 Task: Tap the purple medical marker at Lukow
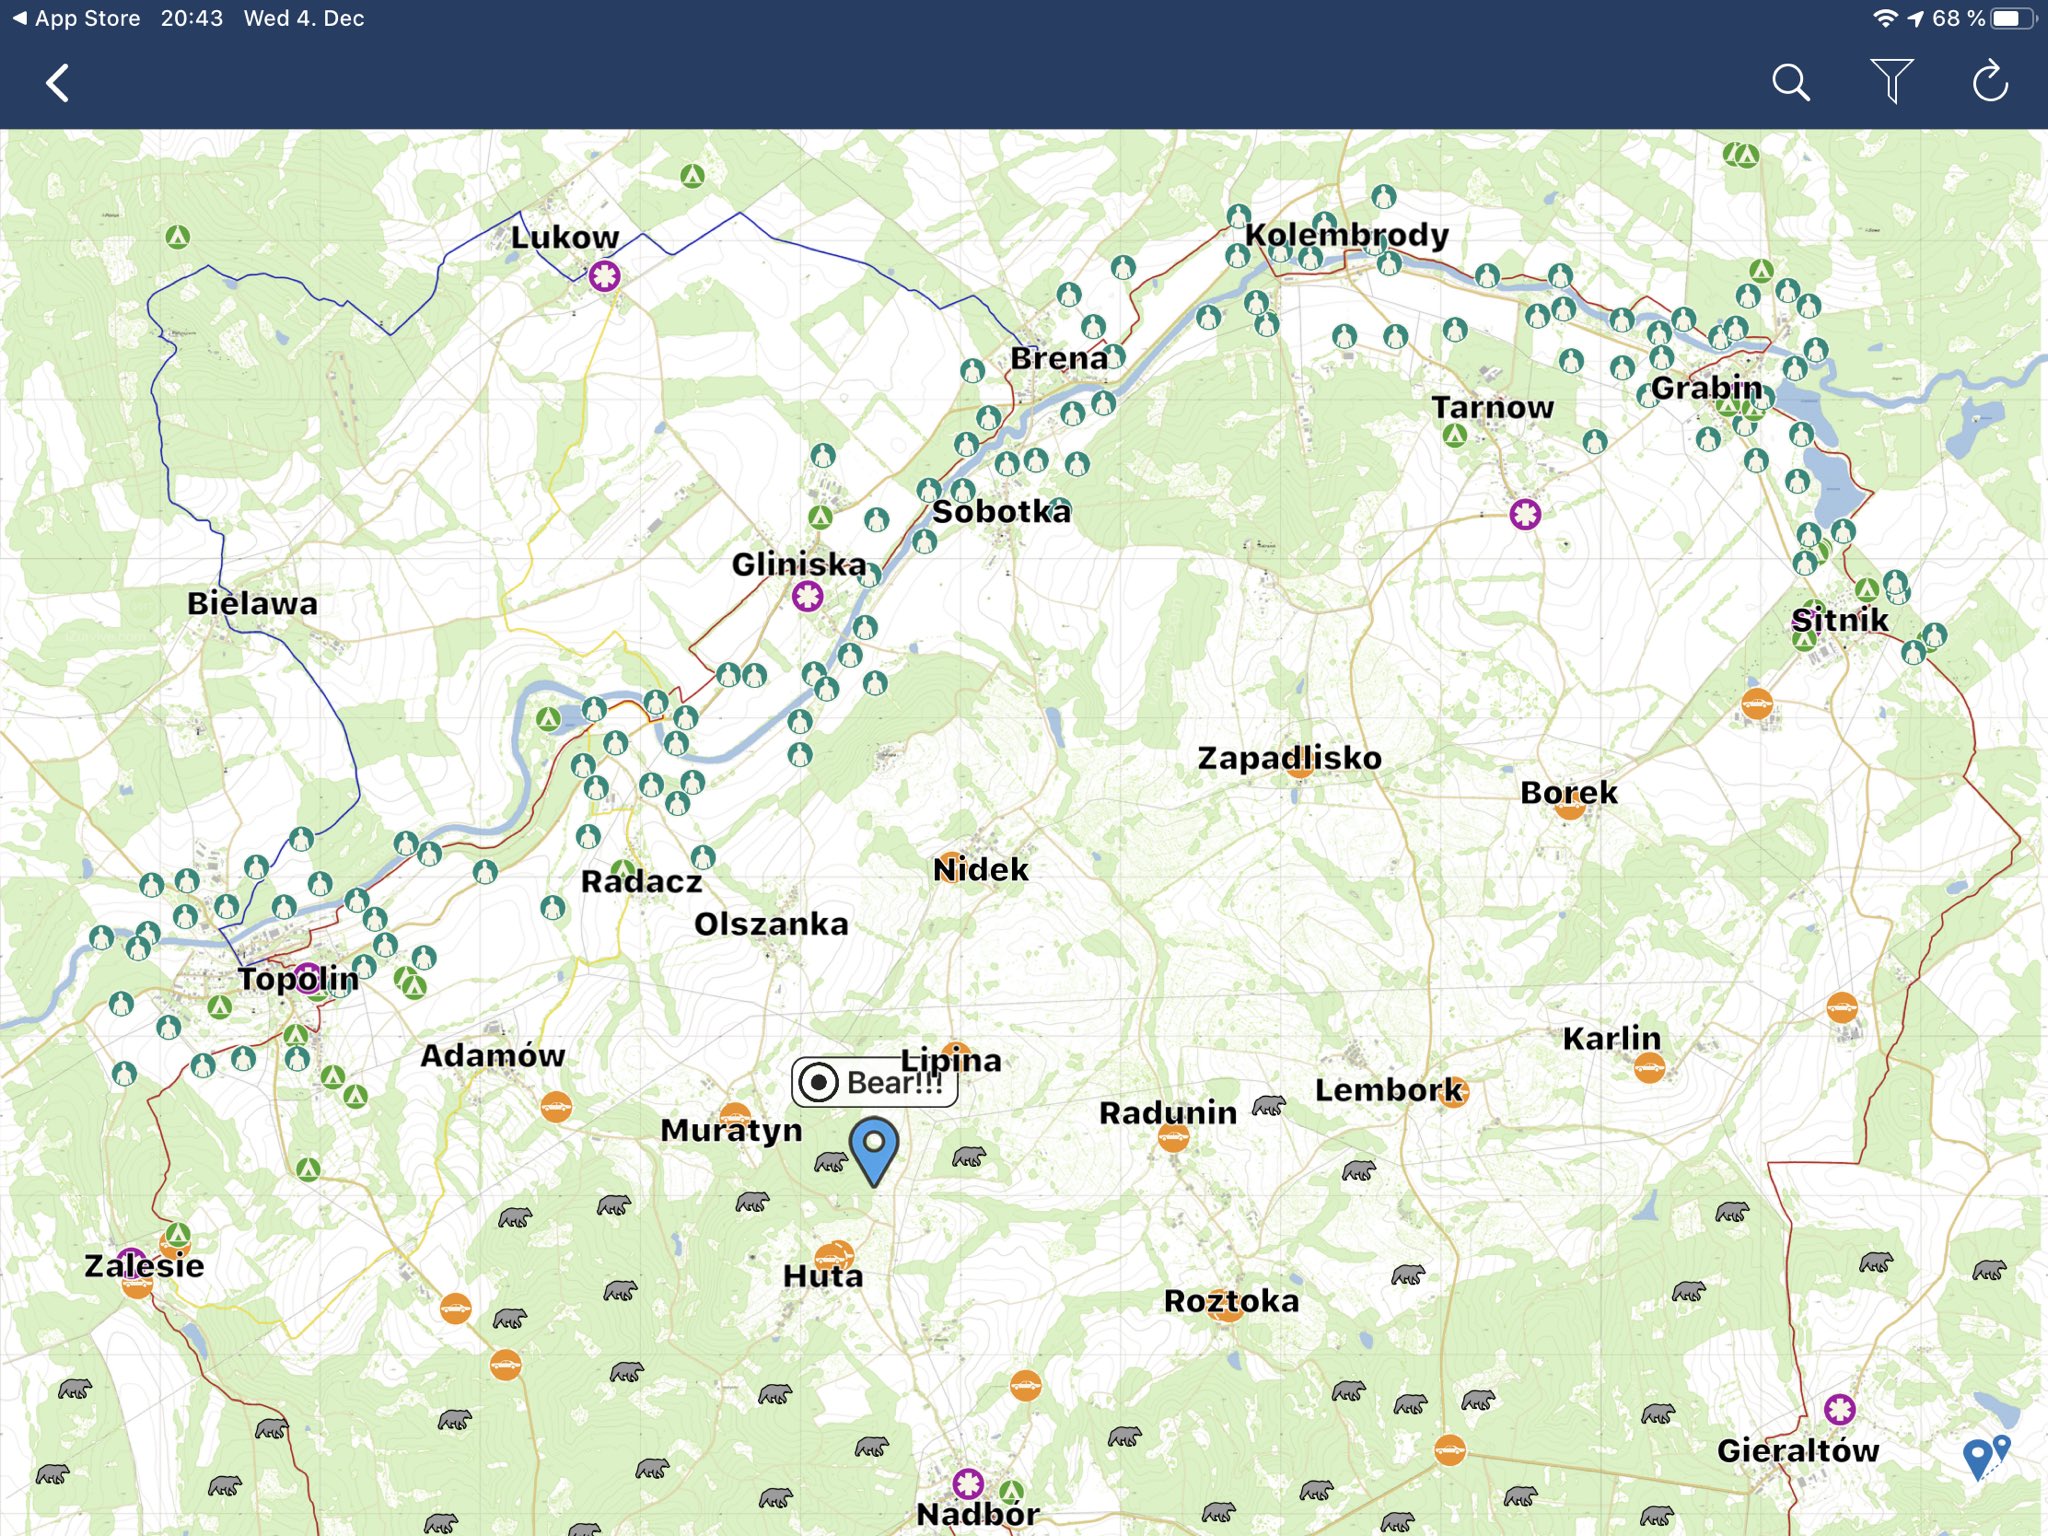pyautogui.click(x=604, y=276)
